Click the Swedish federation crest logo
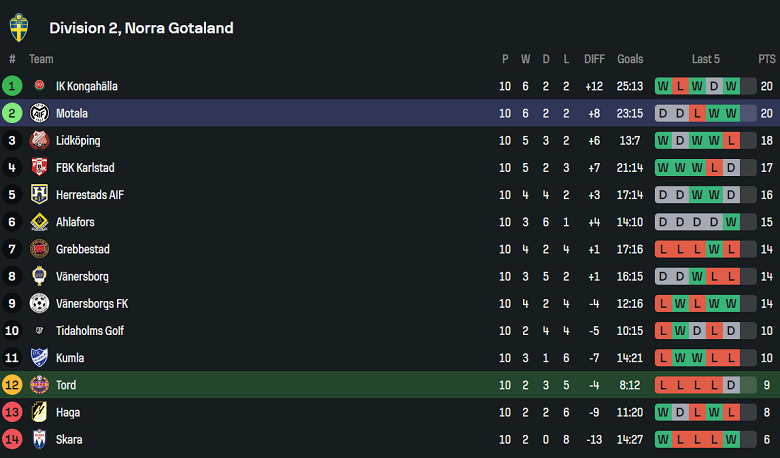 pos(19,28)
